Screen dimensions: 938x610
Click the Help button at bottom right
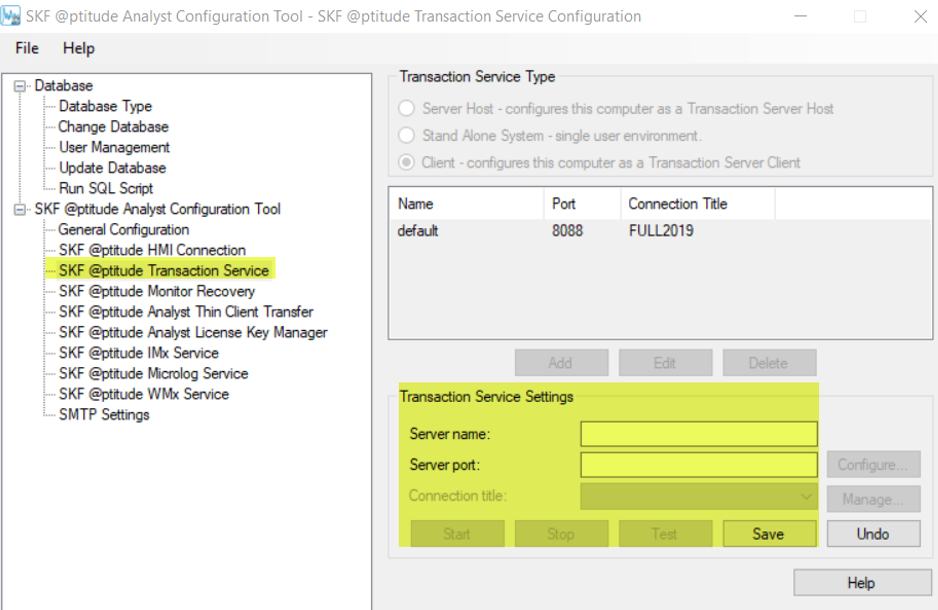click(x=862, y=582)
